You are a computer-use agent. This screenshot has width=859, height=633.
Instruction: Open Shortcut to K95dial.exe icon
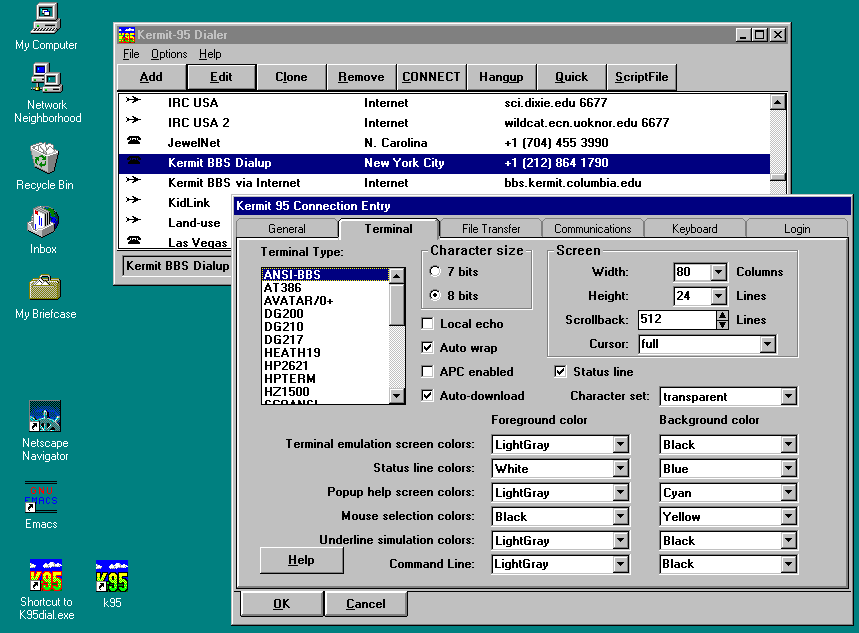46,576
